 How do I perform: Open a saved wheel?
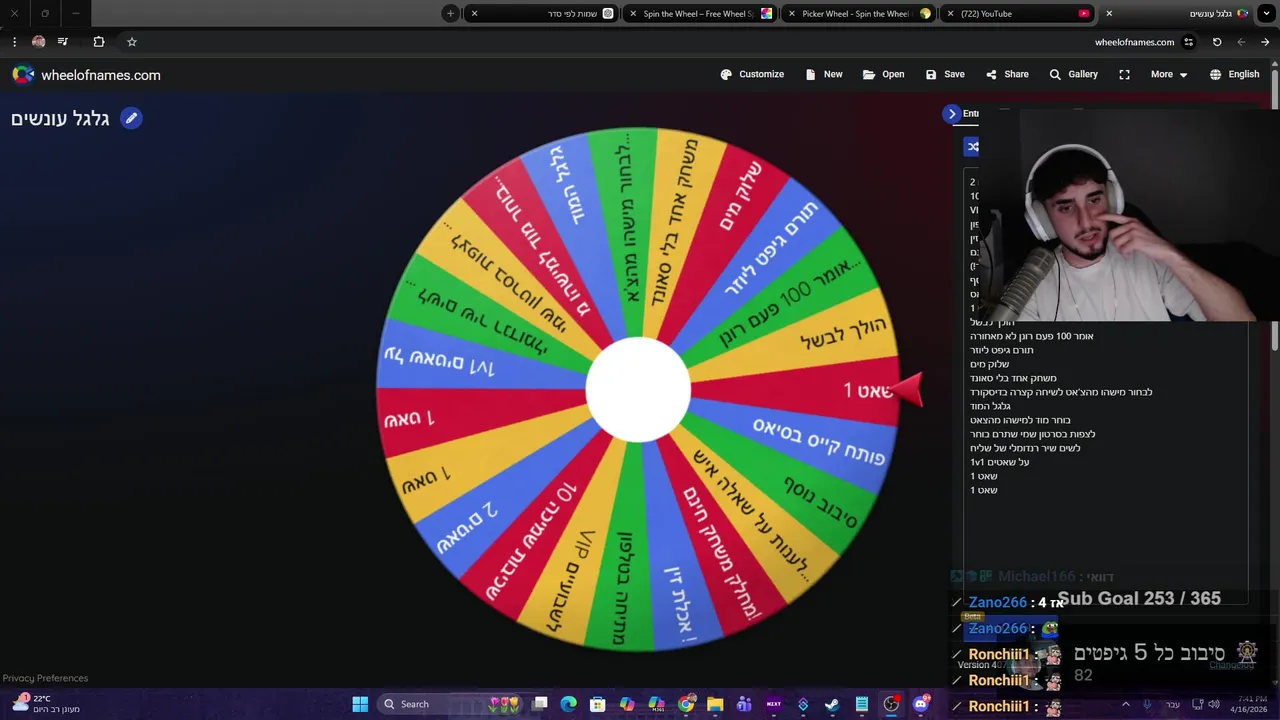883,74
